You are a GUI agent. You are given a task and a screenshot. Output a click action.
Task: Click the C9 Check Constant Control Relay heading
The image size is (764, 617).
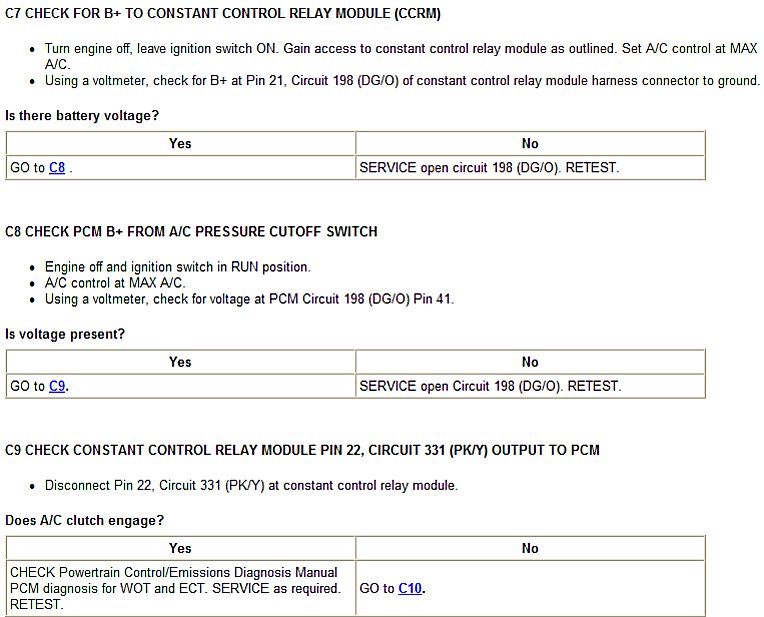coord(302,450)
